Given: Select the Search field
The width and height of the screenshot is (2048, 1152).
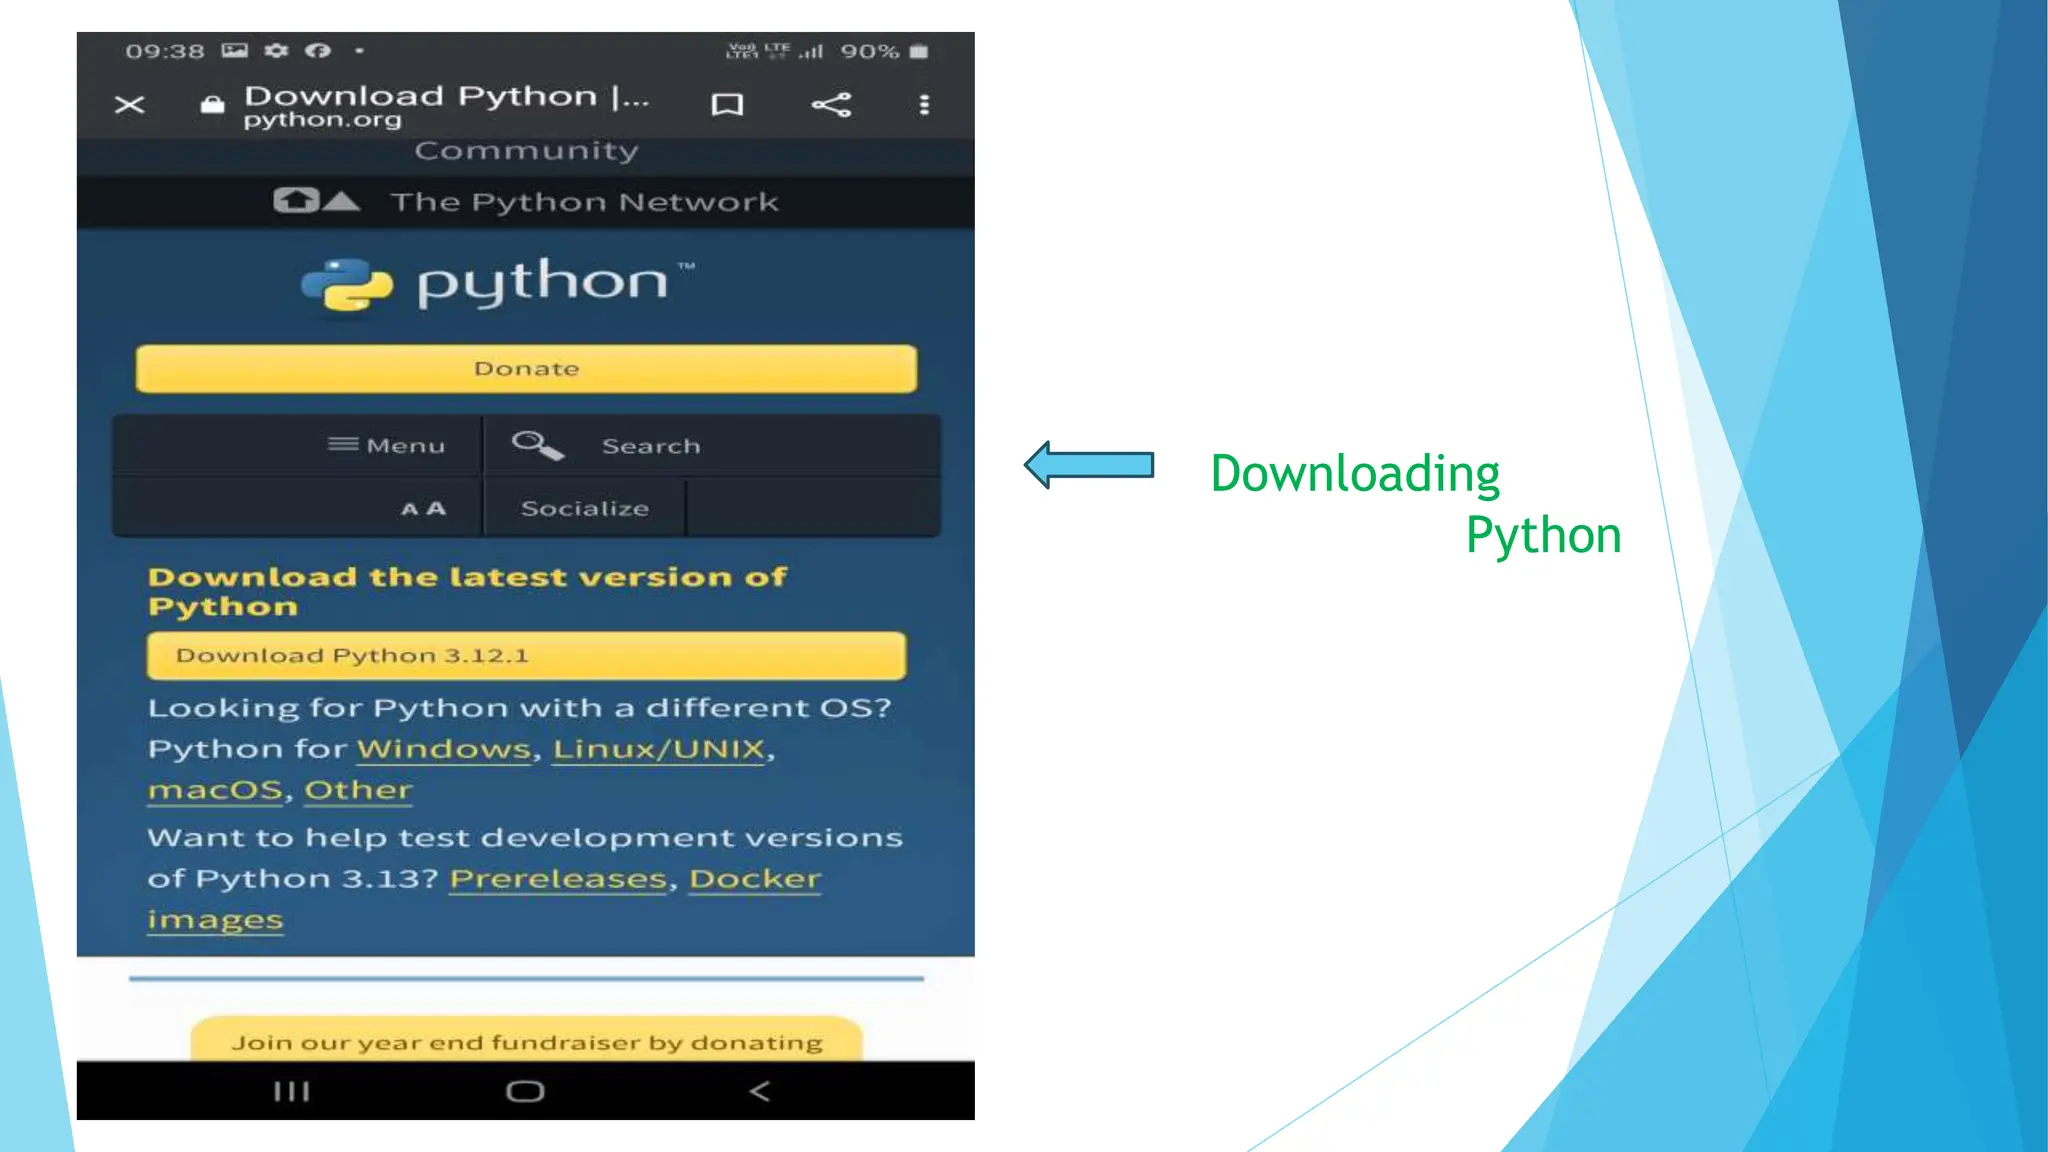Looking at the screenshot, I should tap(651, 446).
